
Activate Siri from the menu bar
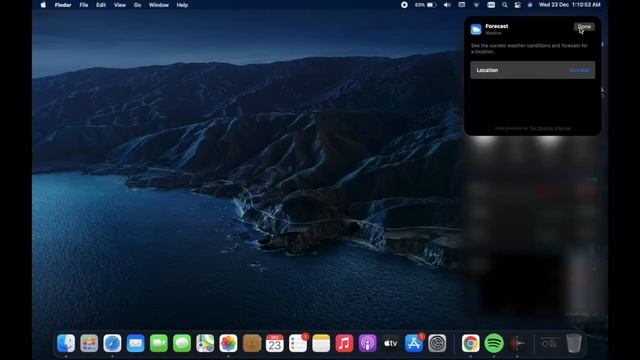[x=530, y=5]
